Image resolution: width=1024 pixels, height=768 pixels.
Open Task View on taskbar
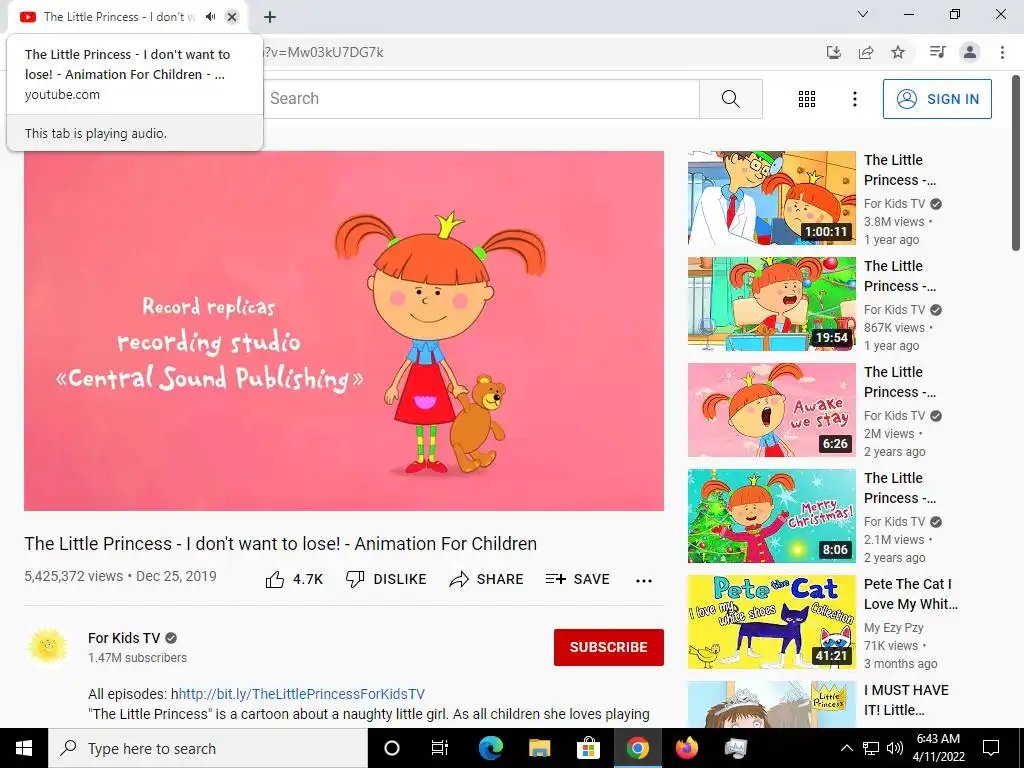click(x=440, y=748)
